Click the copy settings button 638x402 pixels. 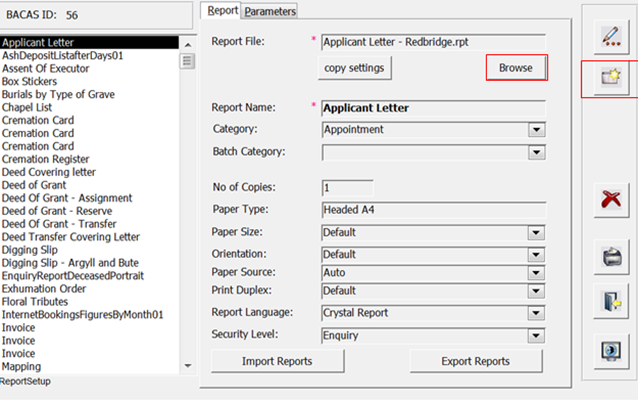354,68
